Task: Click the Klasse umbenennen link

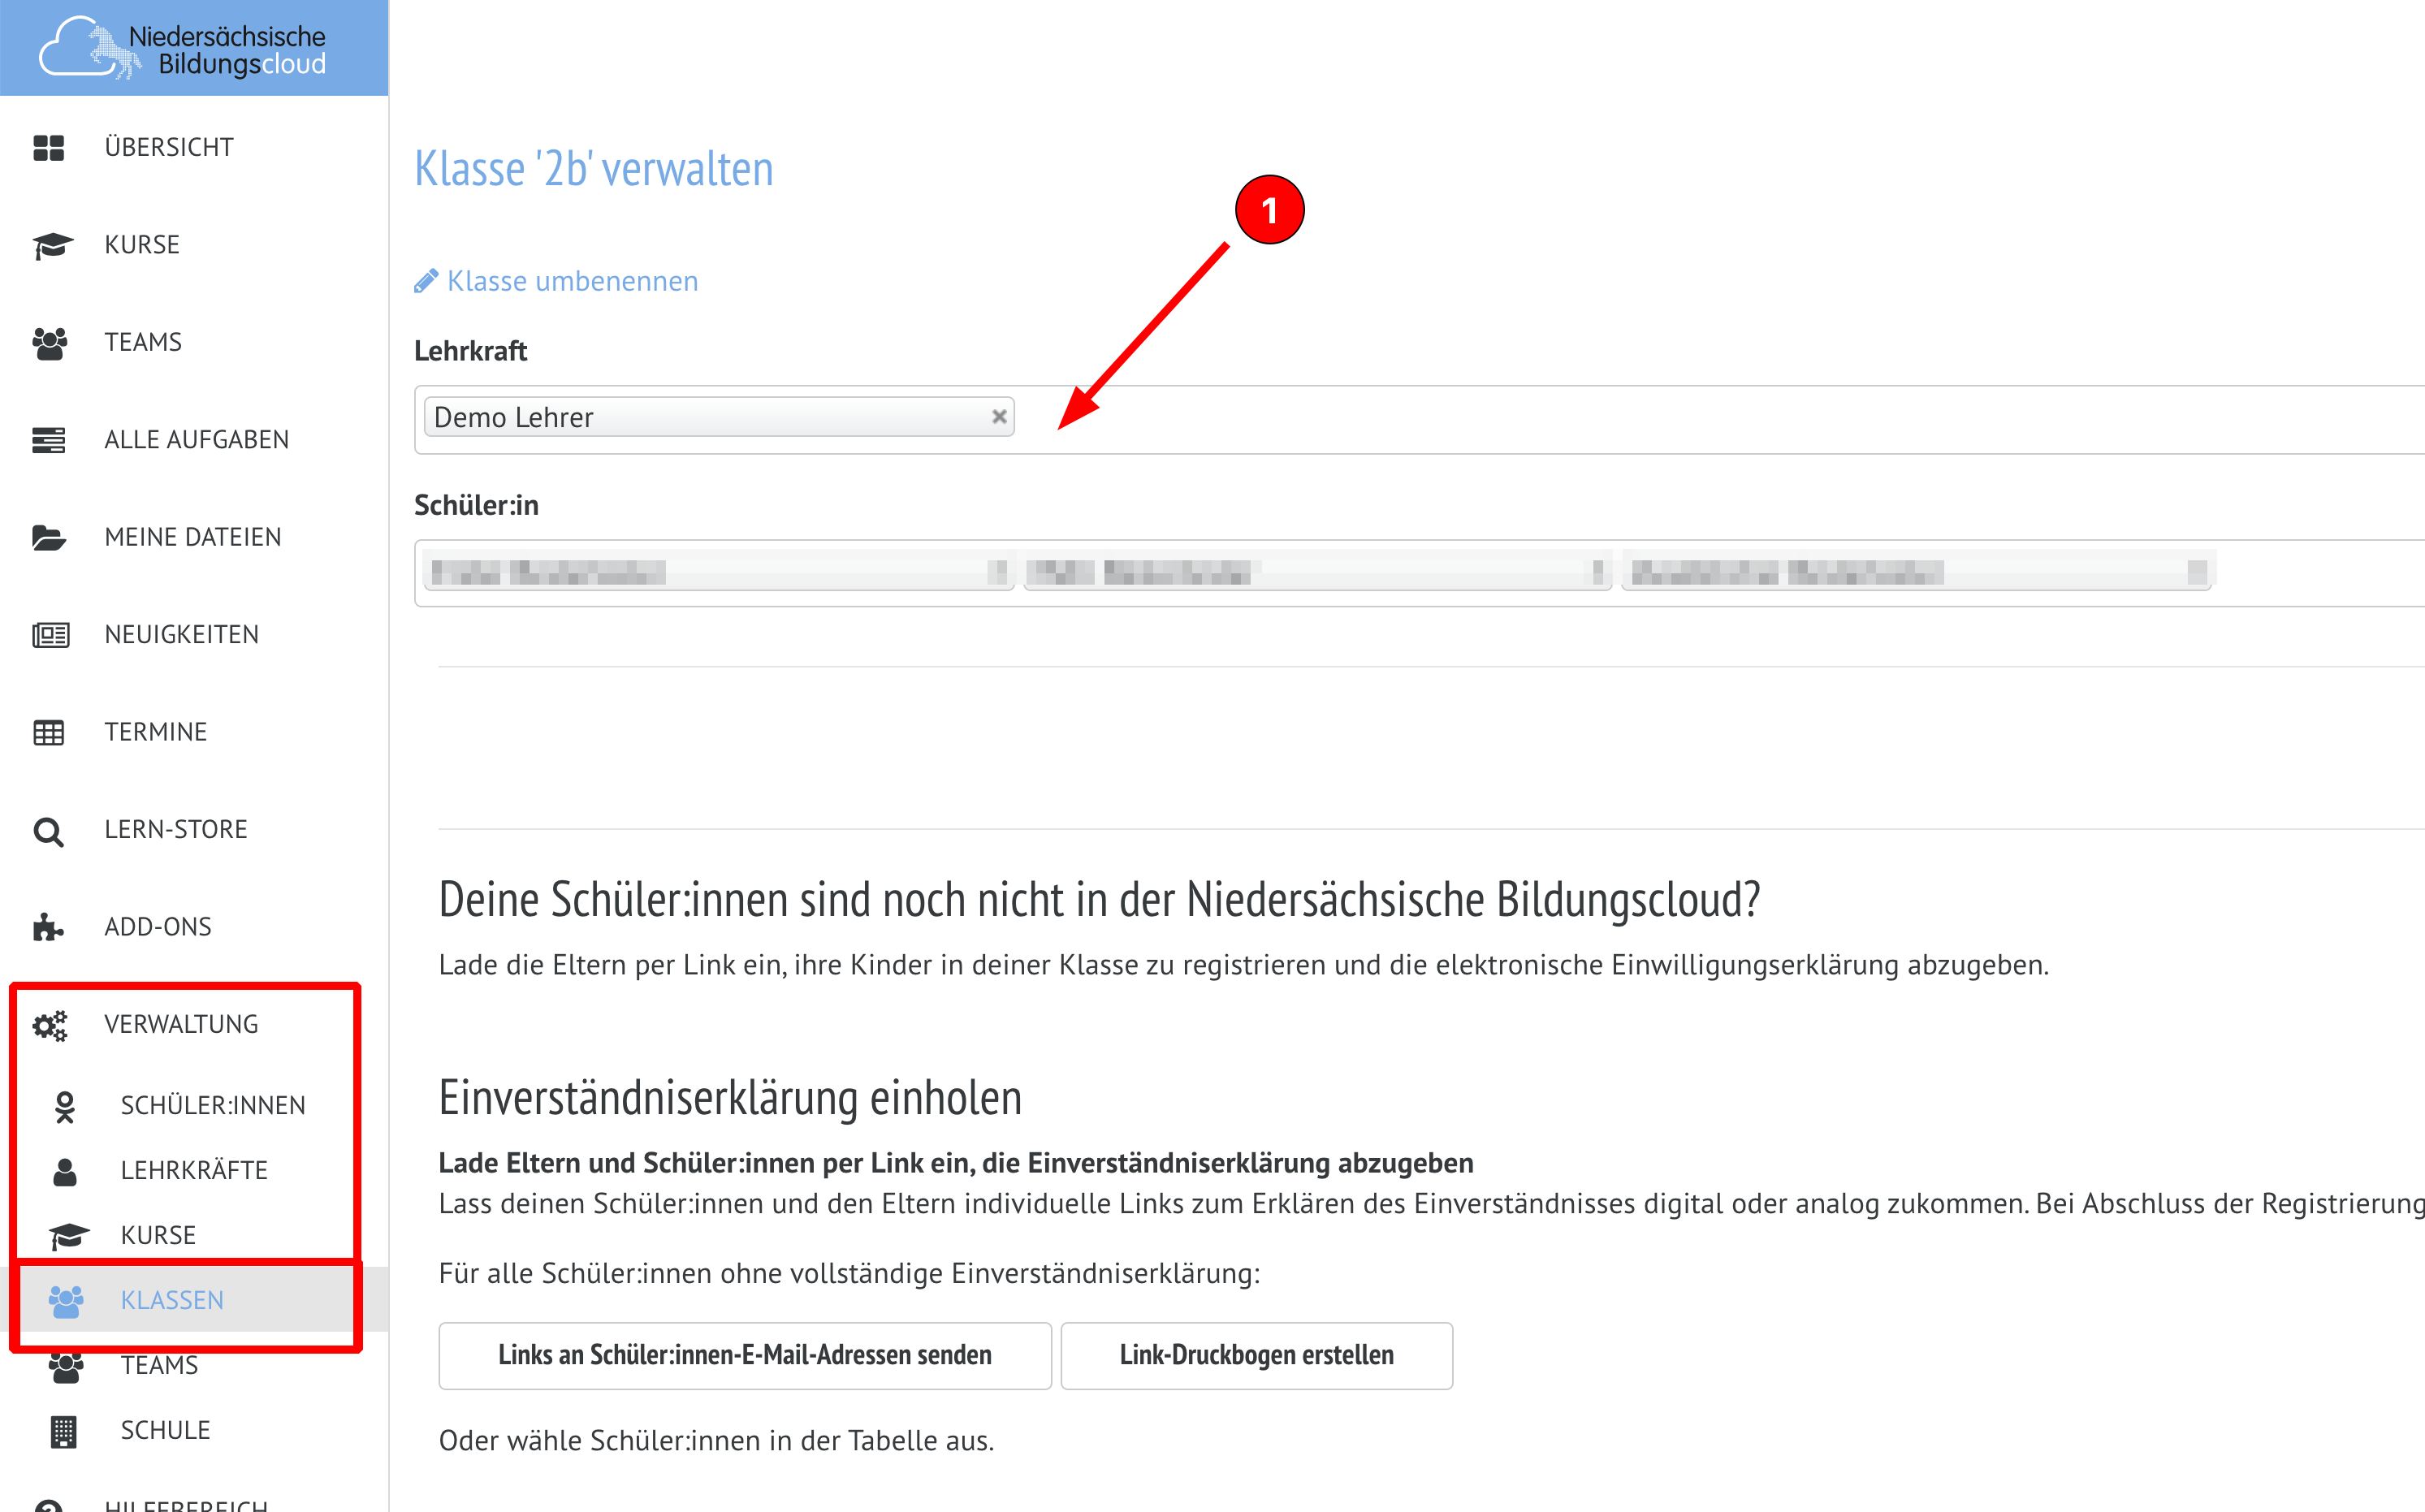Action: tap(572, 281)
